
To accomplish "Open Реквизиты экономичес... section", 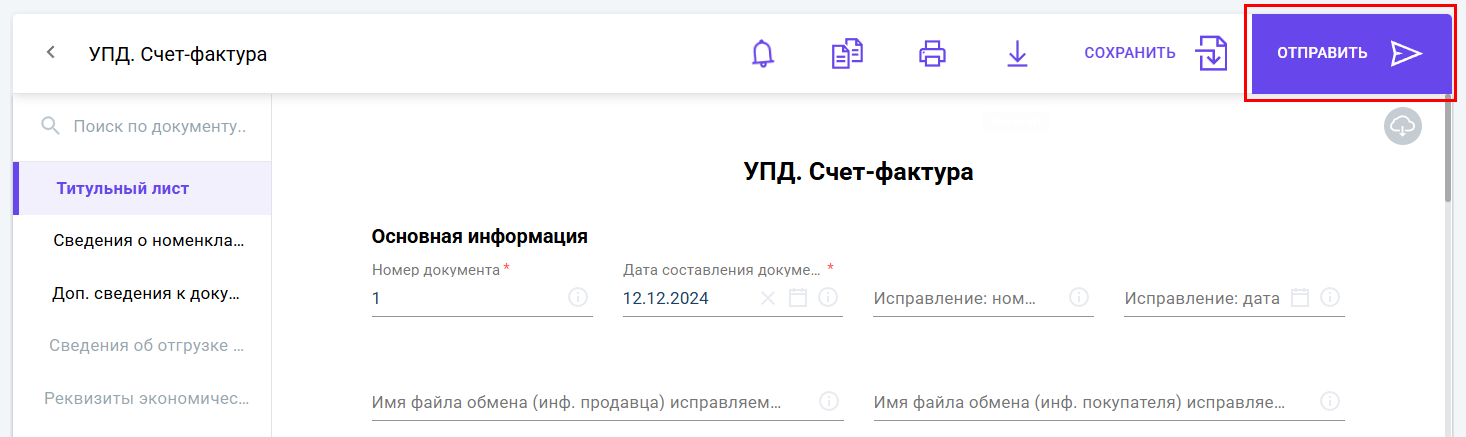I will [142, 398].
